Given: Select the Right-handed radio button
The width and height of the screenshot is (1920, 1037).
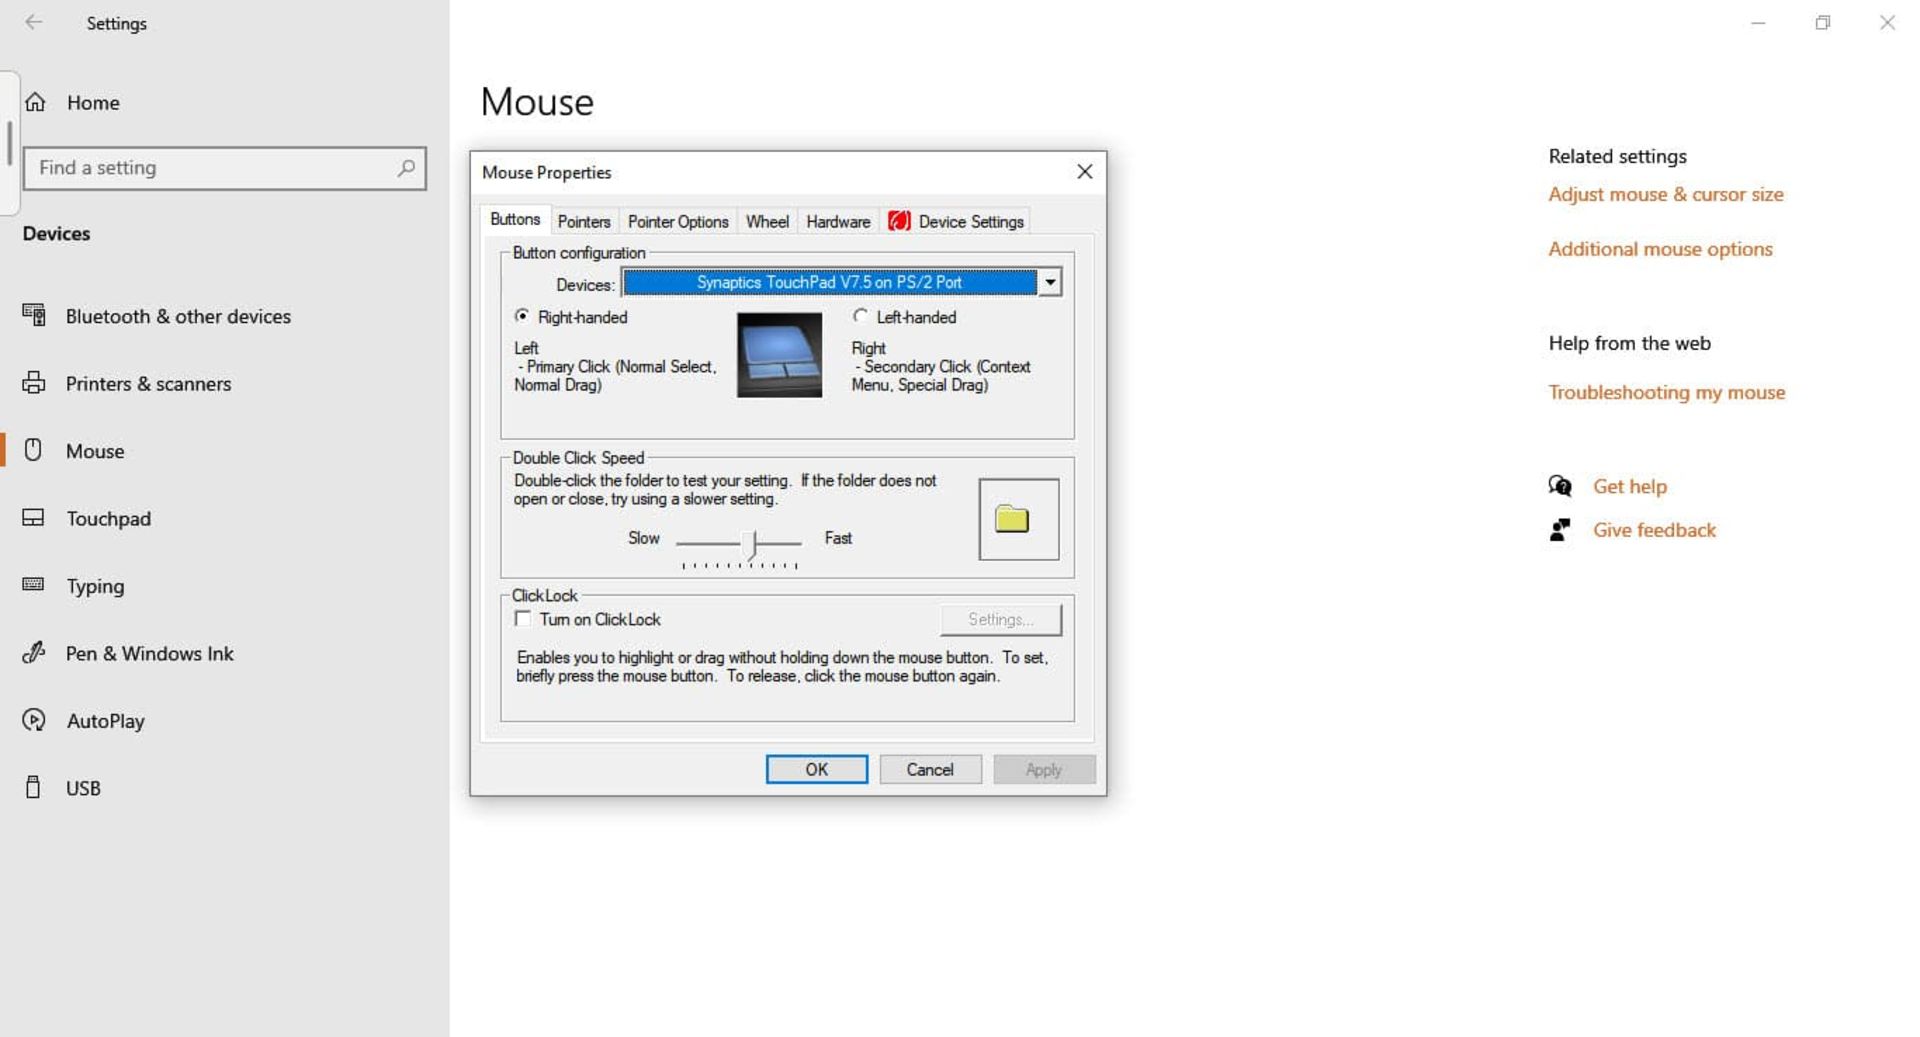Looking at the screenshot, I should (x=522, y=316).
